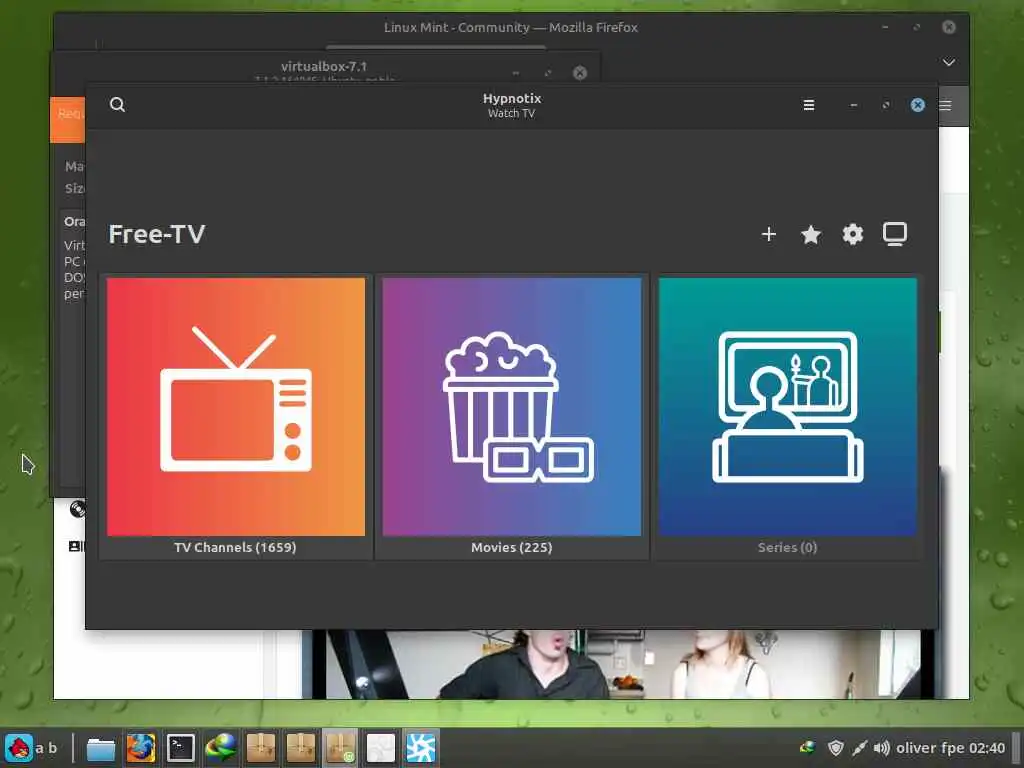Launch Firefox from the taskbar
Image resolution: width=1024 pixels, height=768 pixels.
point(140,748)
